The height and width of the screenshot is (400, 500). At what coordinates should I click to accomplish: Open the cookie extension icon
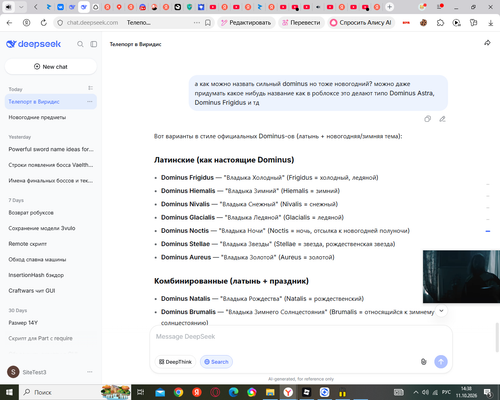[423, 23]
